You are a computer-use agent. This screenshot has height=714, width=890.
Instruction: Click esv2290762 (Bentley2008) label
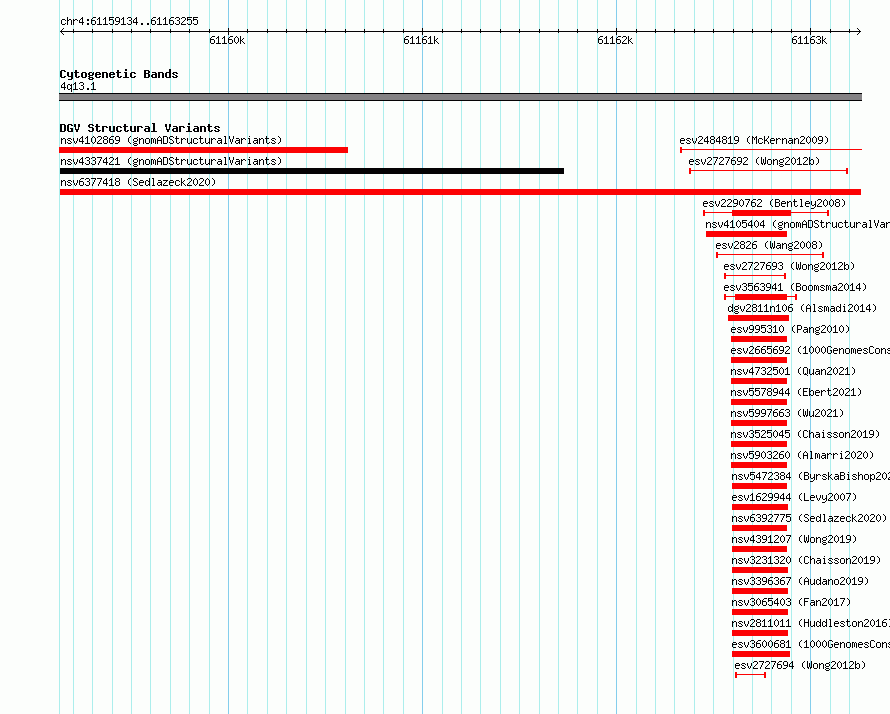click(774, 203)
